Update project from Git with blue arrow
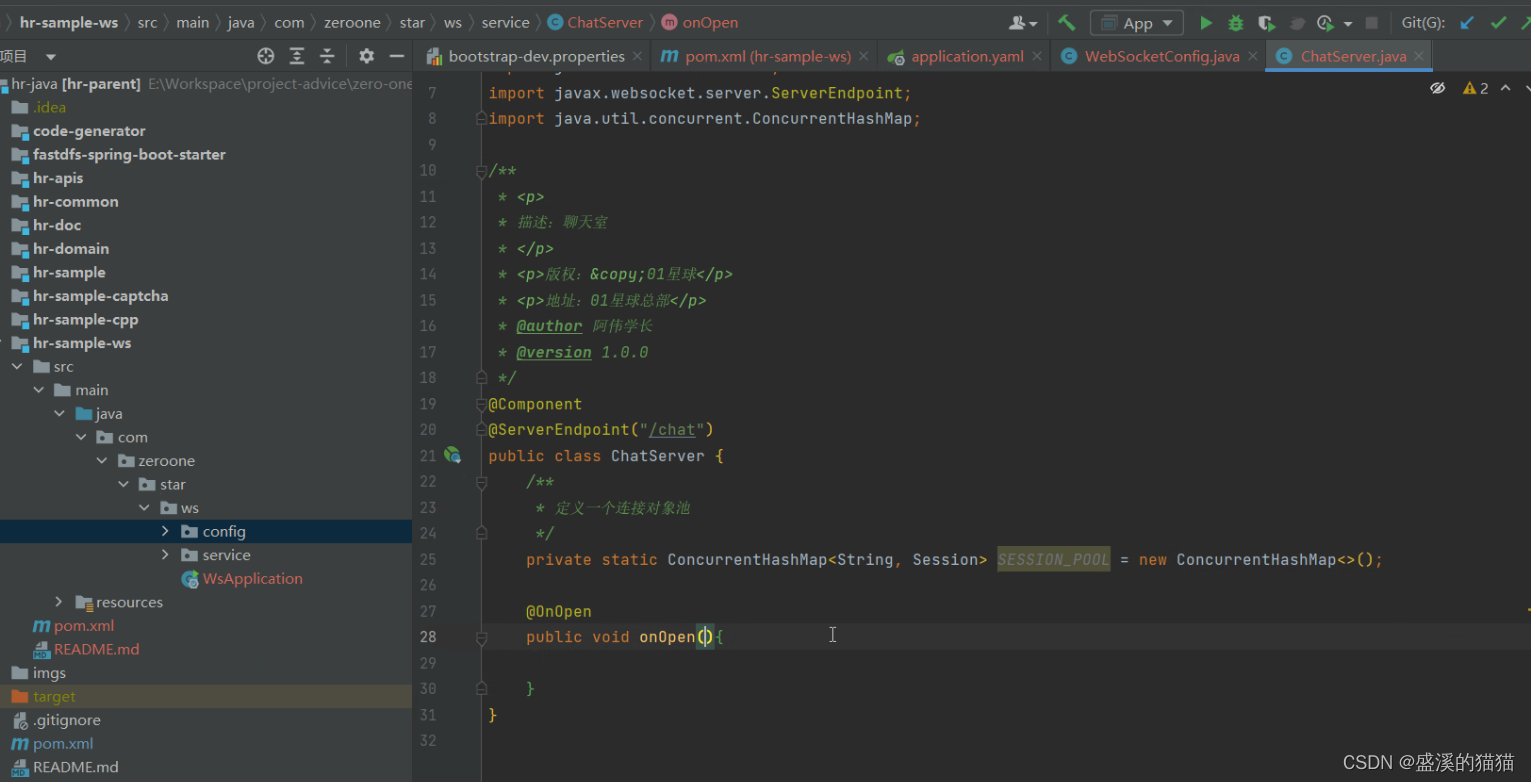 click(x=1467, y=22)
